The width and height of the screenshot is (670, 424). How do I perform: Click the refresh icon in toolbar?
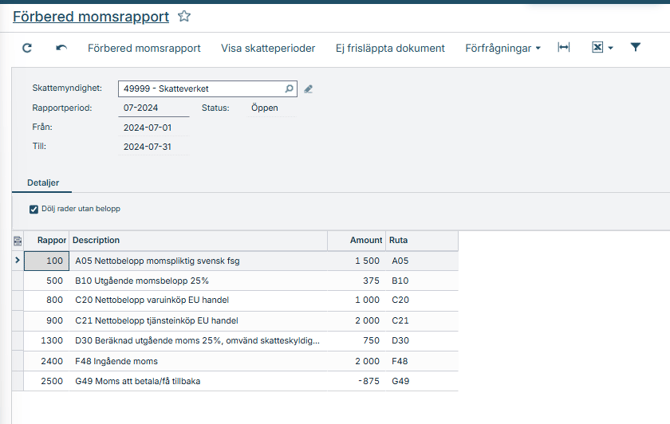click(27, 48)
